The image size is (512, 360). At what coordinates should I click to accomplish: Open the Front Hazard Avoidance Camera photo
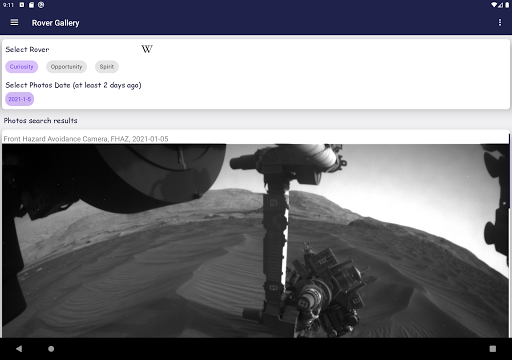coord(256,241)
